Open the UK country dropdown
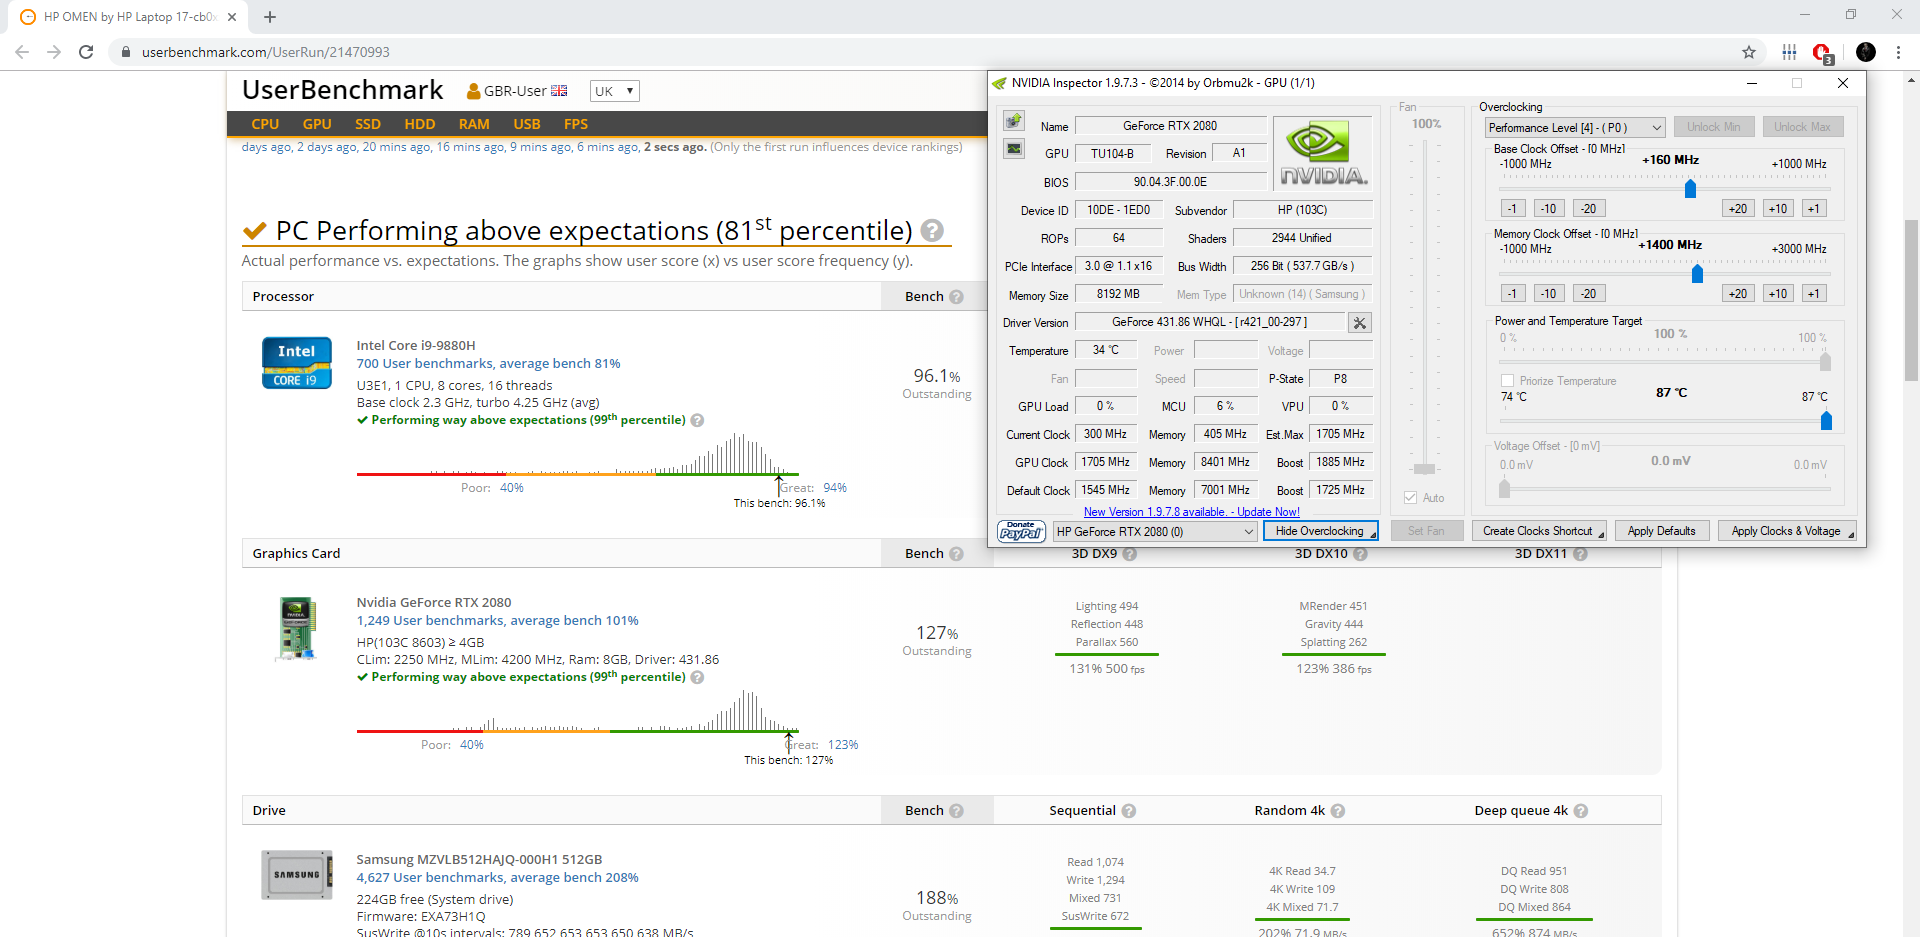The width and height of the screenshot is (1920, 937). pos(614,91)
